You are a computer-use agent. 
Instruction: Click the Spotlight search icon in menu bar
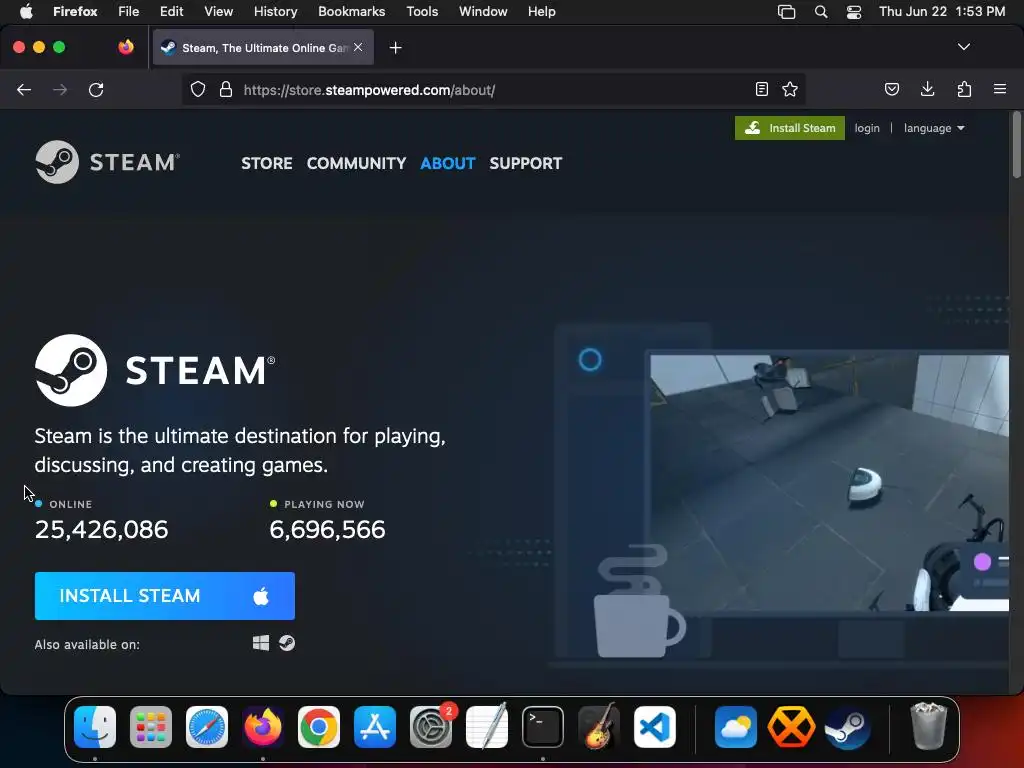click(821, 12)
